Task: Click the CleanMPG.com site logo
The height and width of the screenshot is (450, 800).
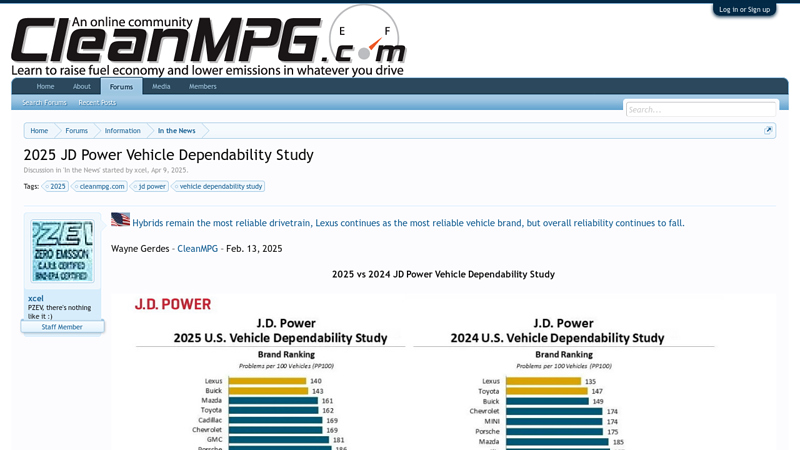Action: tap(208, 41)
